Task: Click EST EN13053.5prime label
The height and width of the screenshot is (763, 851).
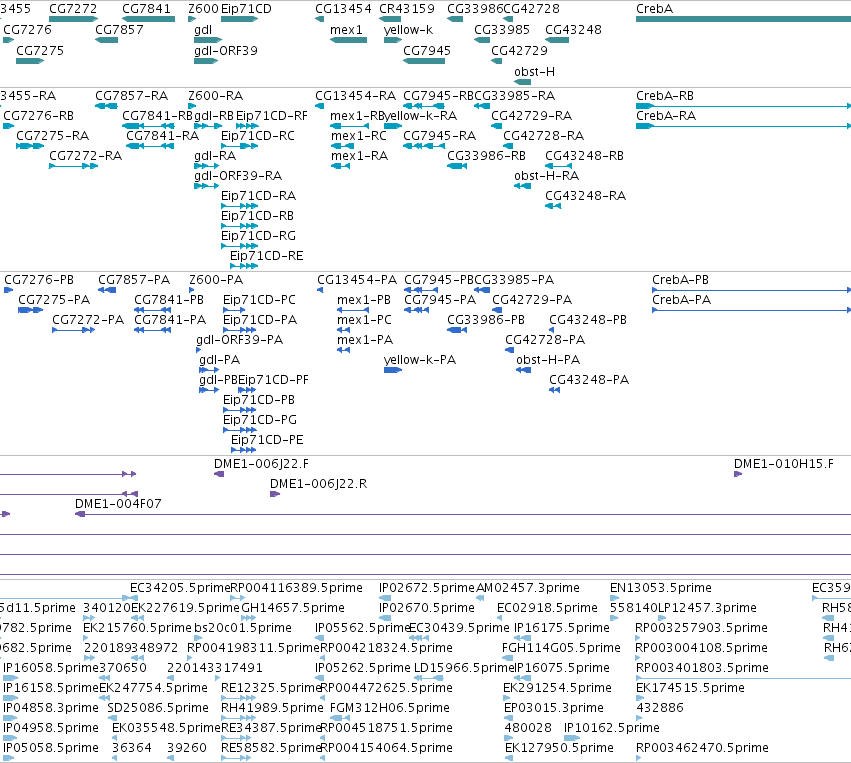Action: (661, 588)
